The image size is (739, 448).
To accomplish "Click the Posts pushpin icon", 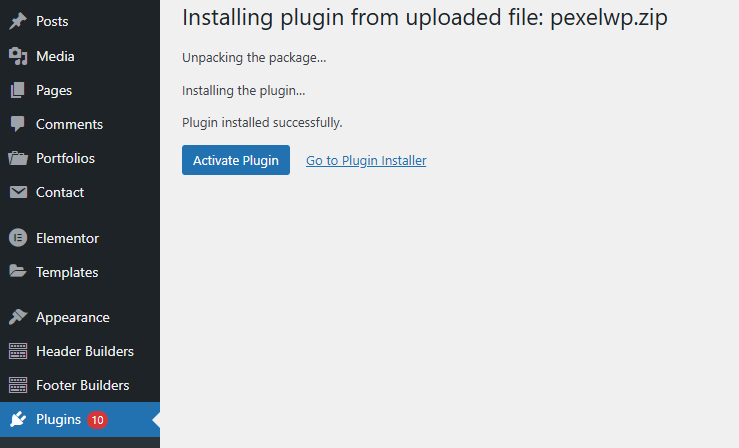I will point(18,21).
